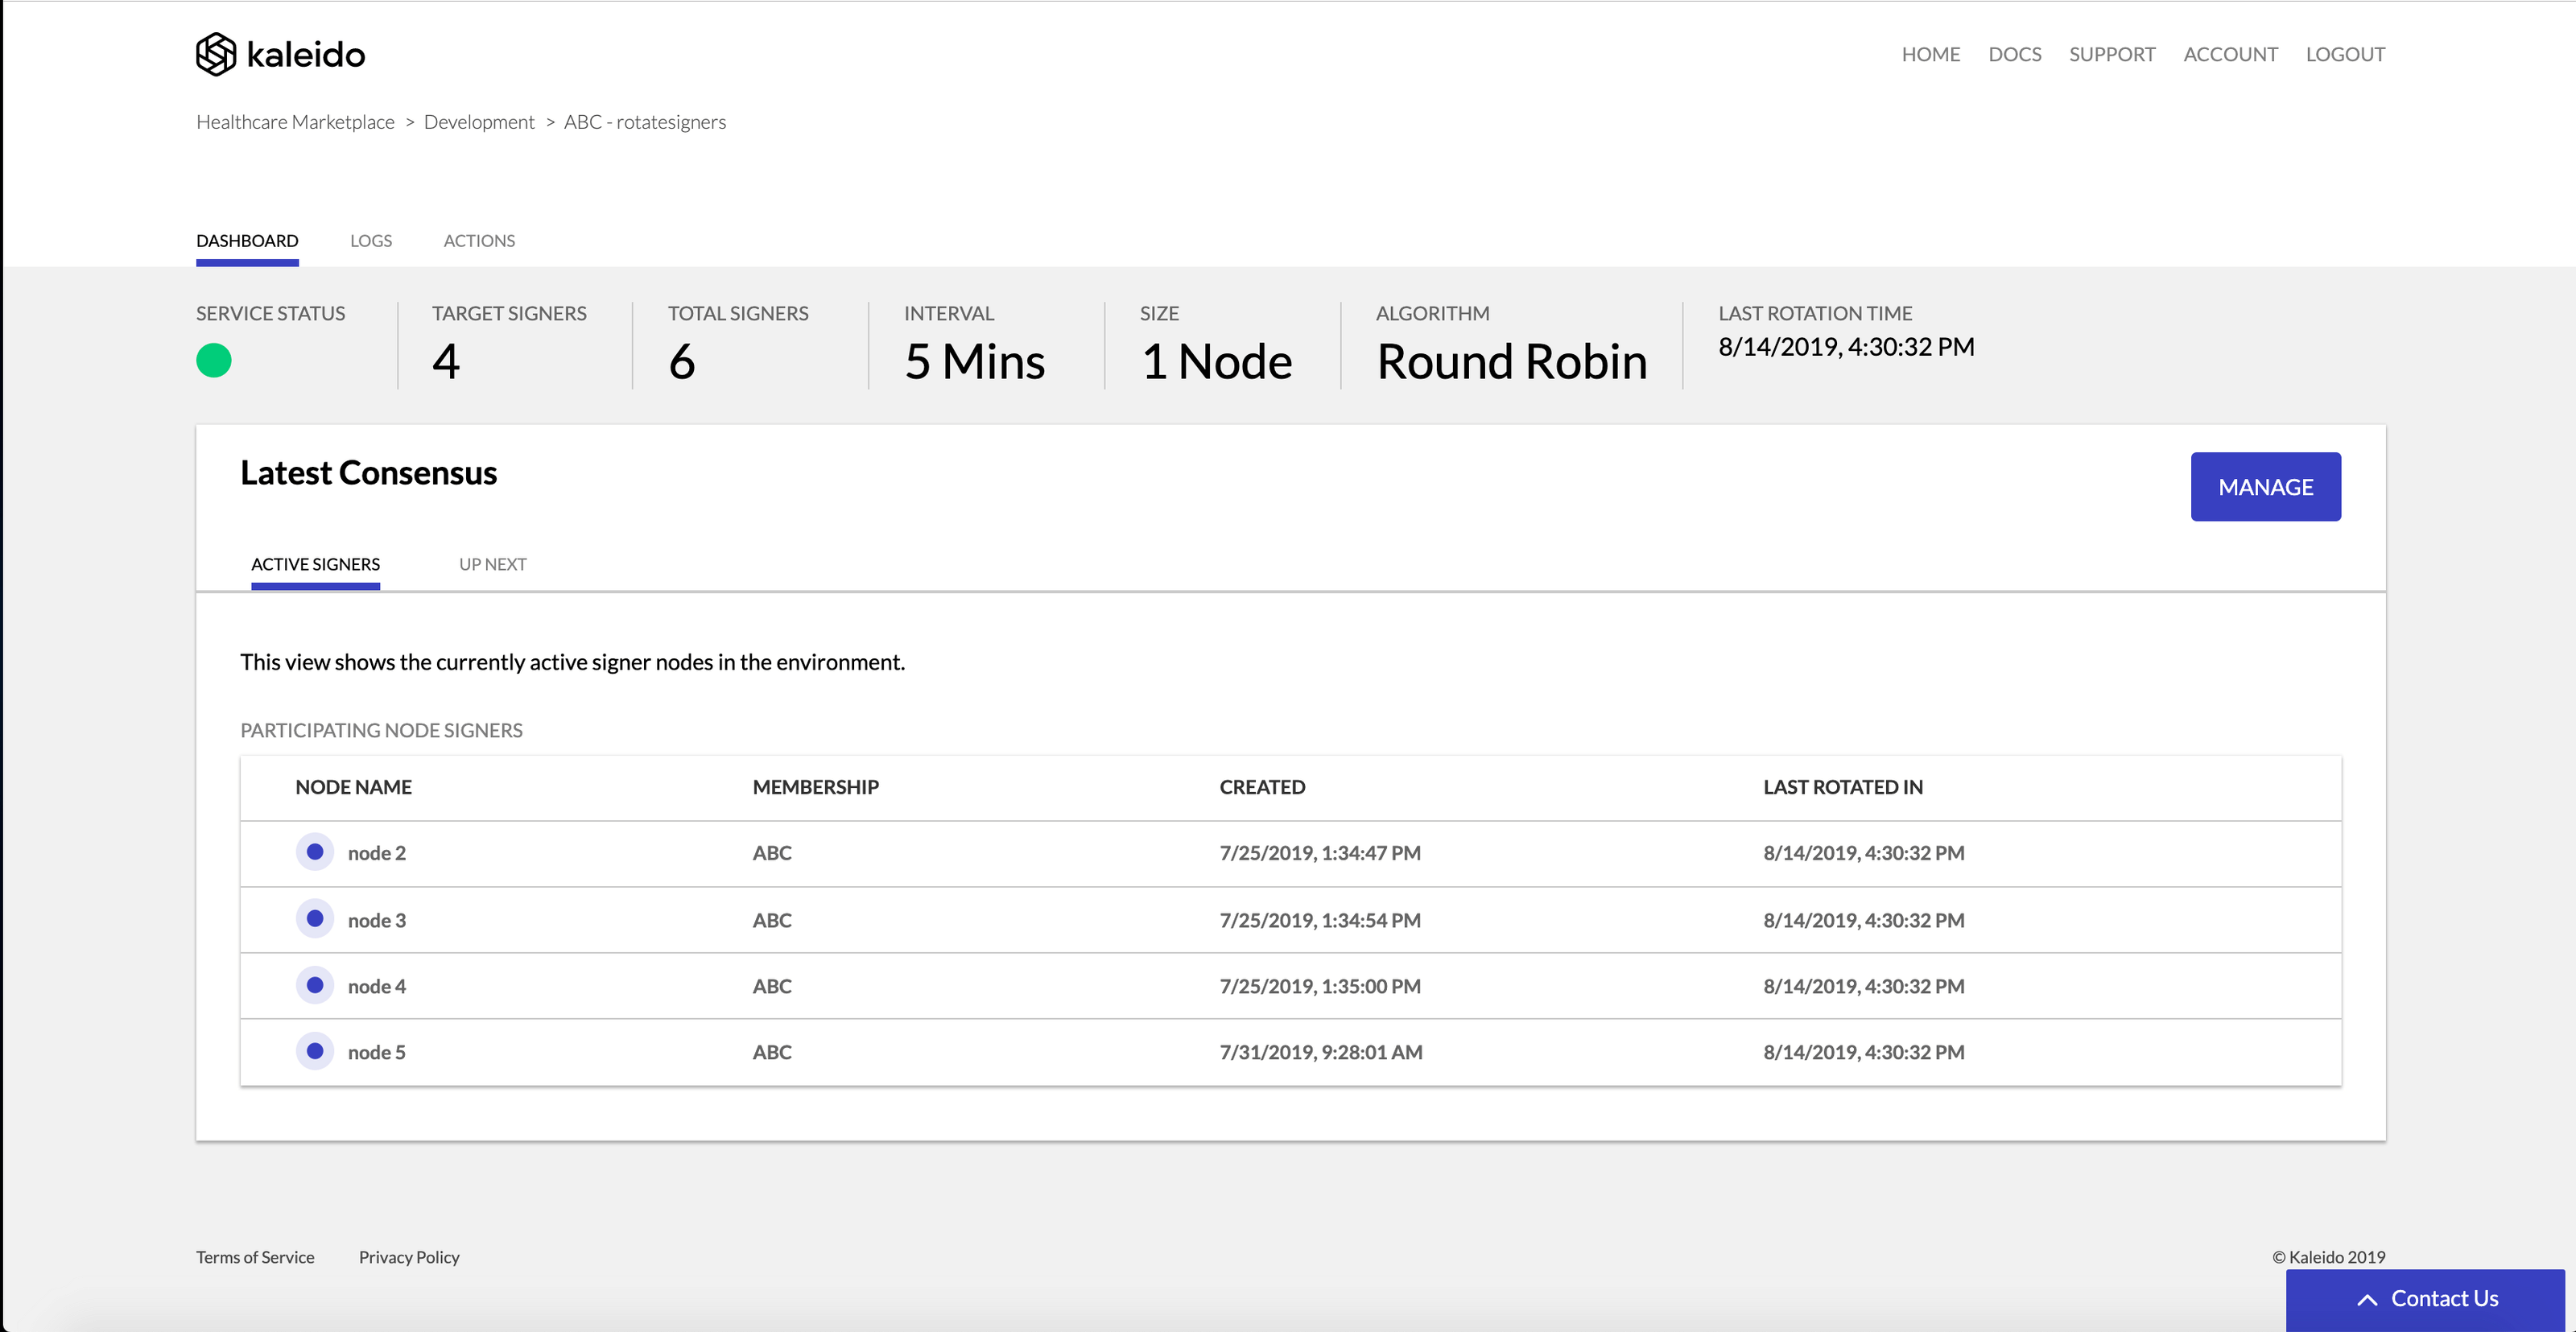Switch to the LOGS tab
This screenshot has height=1332, width=2576.
pos(371,240)
